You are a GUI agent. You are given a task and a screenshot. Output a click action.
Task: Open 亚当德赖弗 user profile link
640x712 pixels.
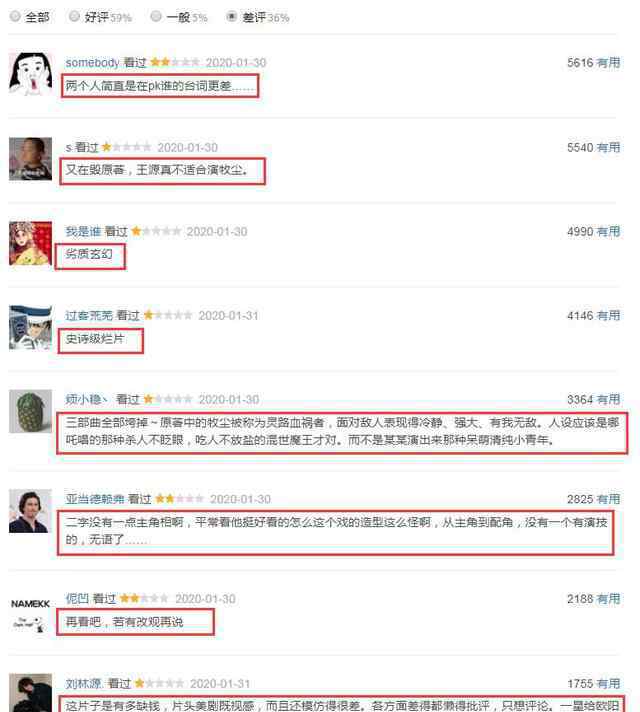pyautogui.click(x=95, y=499)
